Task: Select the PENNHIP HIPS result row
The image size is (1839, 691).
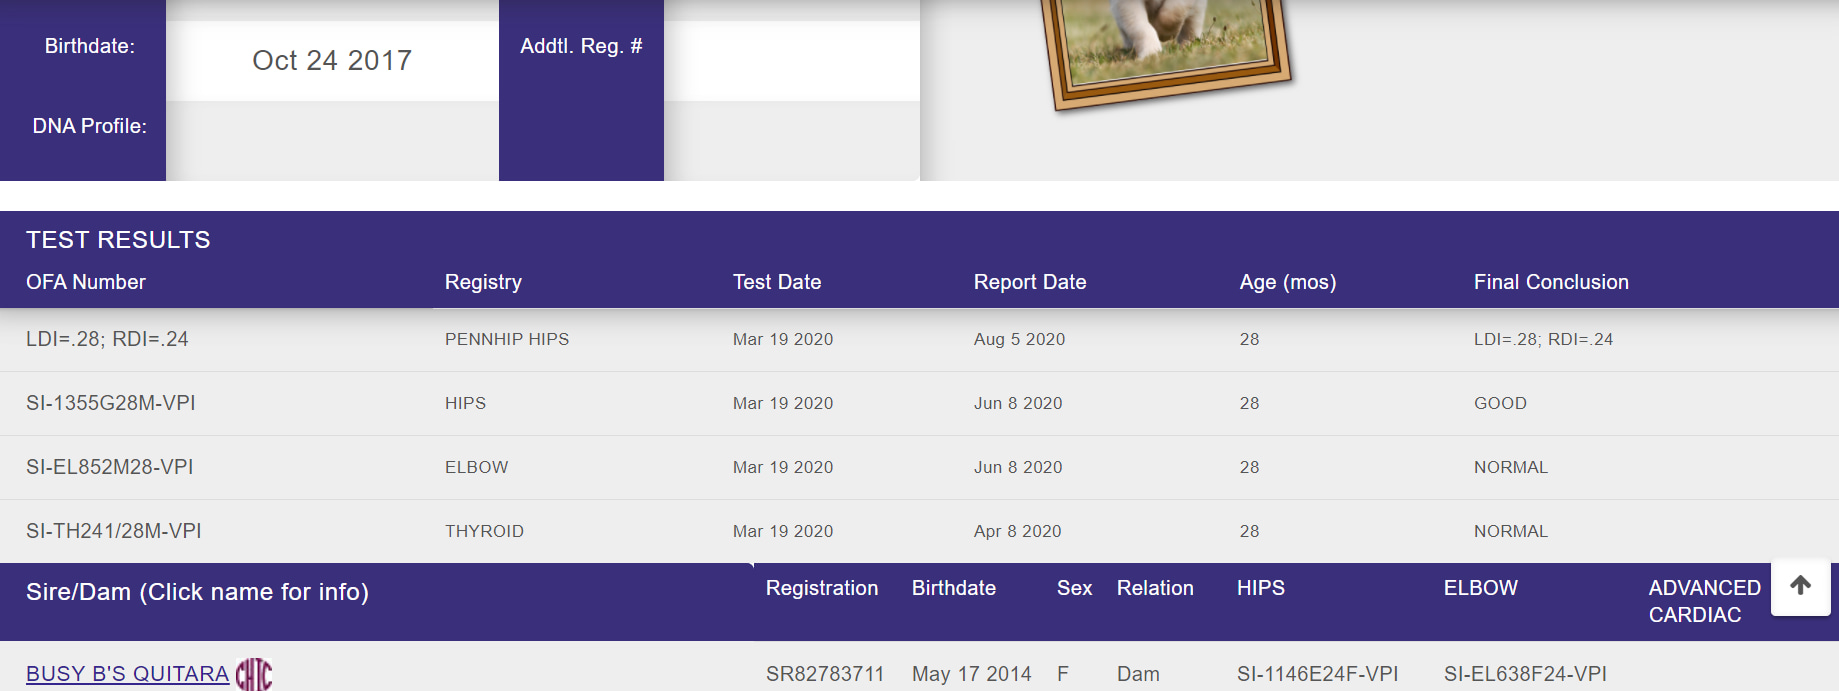Action: click(x=506, y=339)
